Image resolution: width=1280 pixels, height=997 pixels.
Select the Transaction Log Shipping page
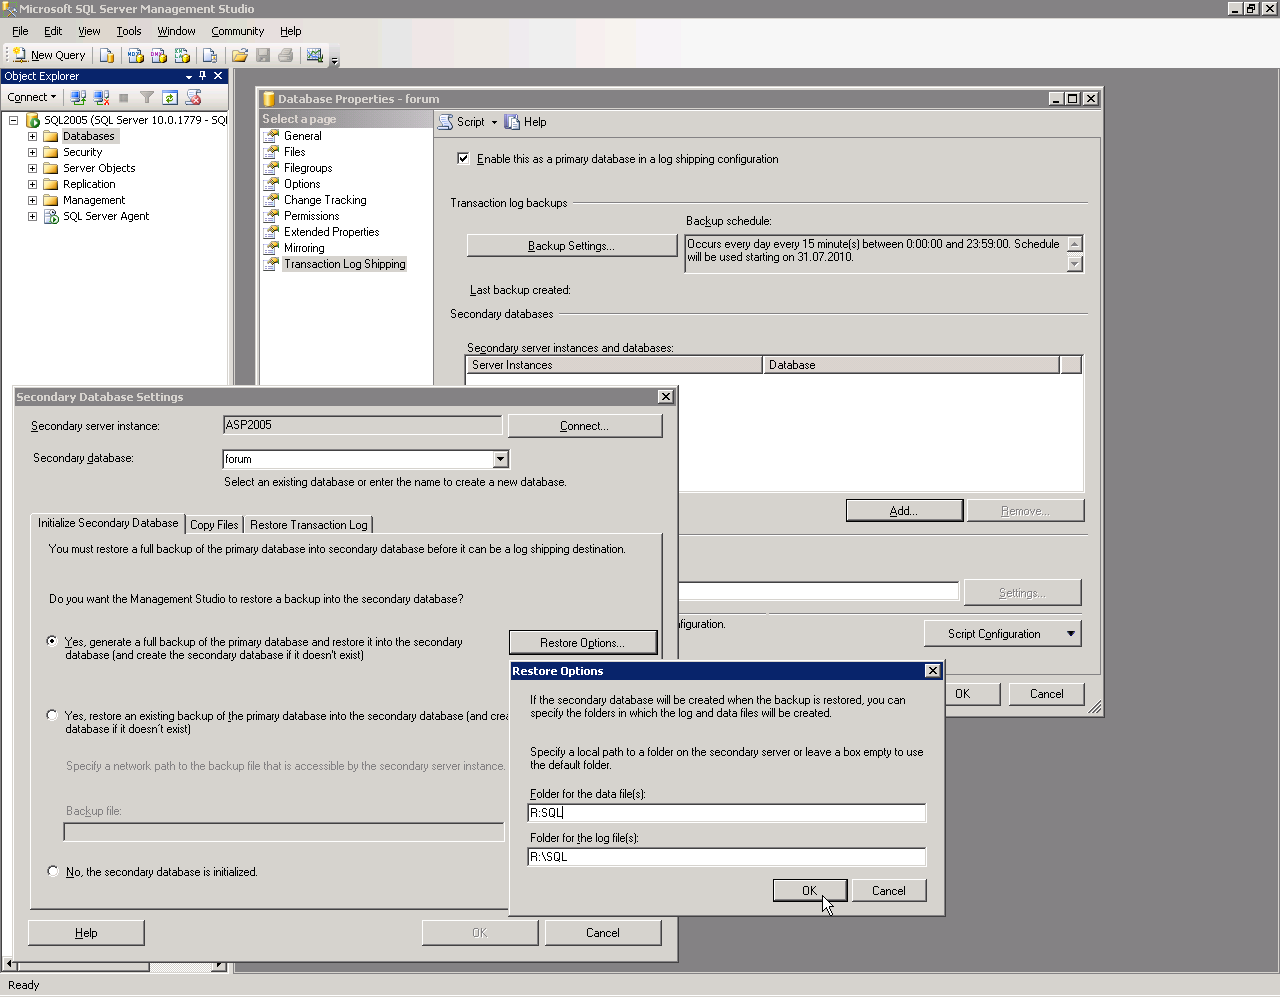(344, 264)
